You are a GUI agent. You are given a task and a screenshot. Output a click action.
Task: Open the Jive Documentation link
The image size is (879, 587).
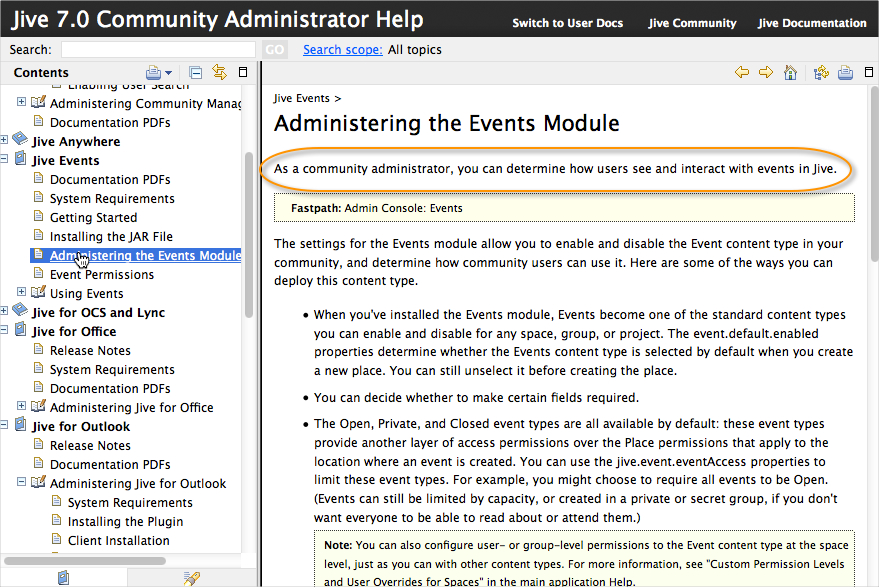pos(812,23)
